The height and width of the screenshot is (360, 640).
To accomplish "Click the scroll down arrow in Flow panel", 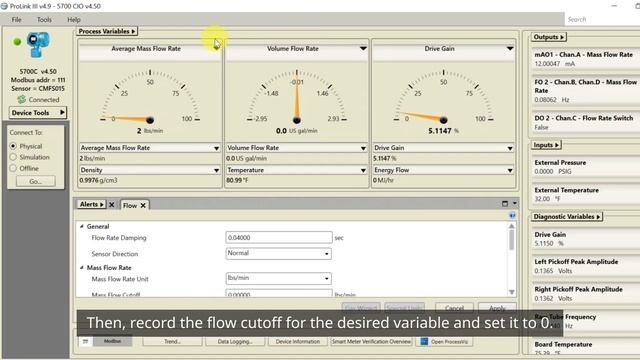I will [x=511, y=292].
